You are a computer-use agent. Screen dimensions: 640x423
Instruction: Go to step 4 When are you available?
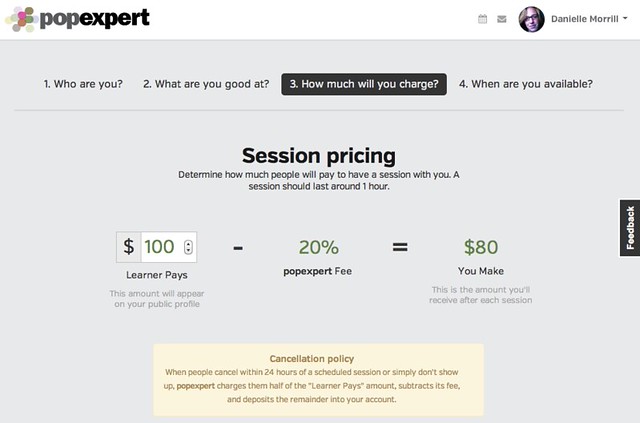pos(526,84)
